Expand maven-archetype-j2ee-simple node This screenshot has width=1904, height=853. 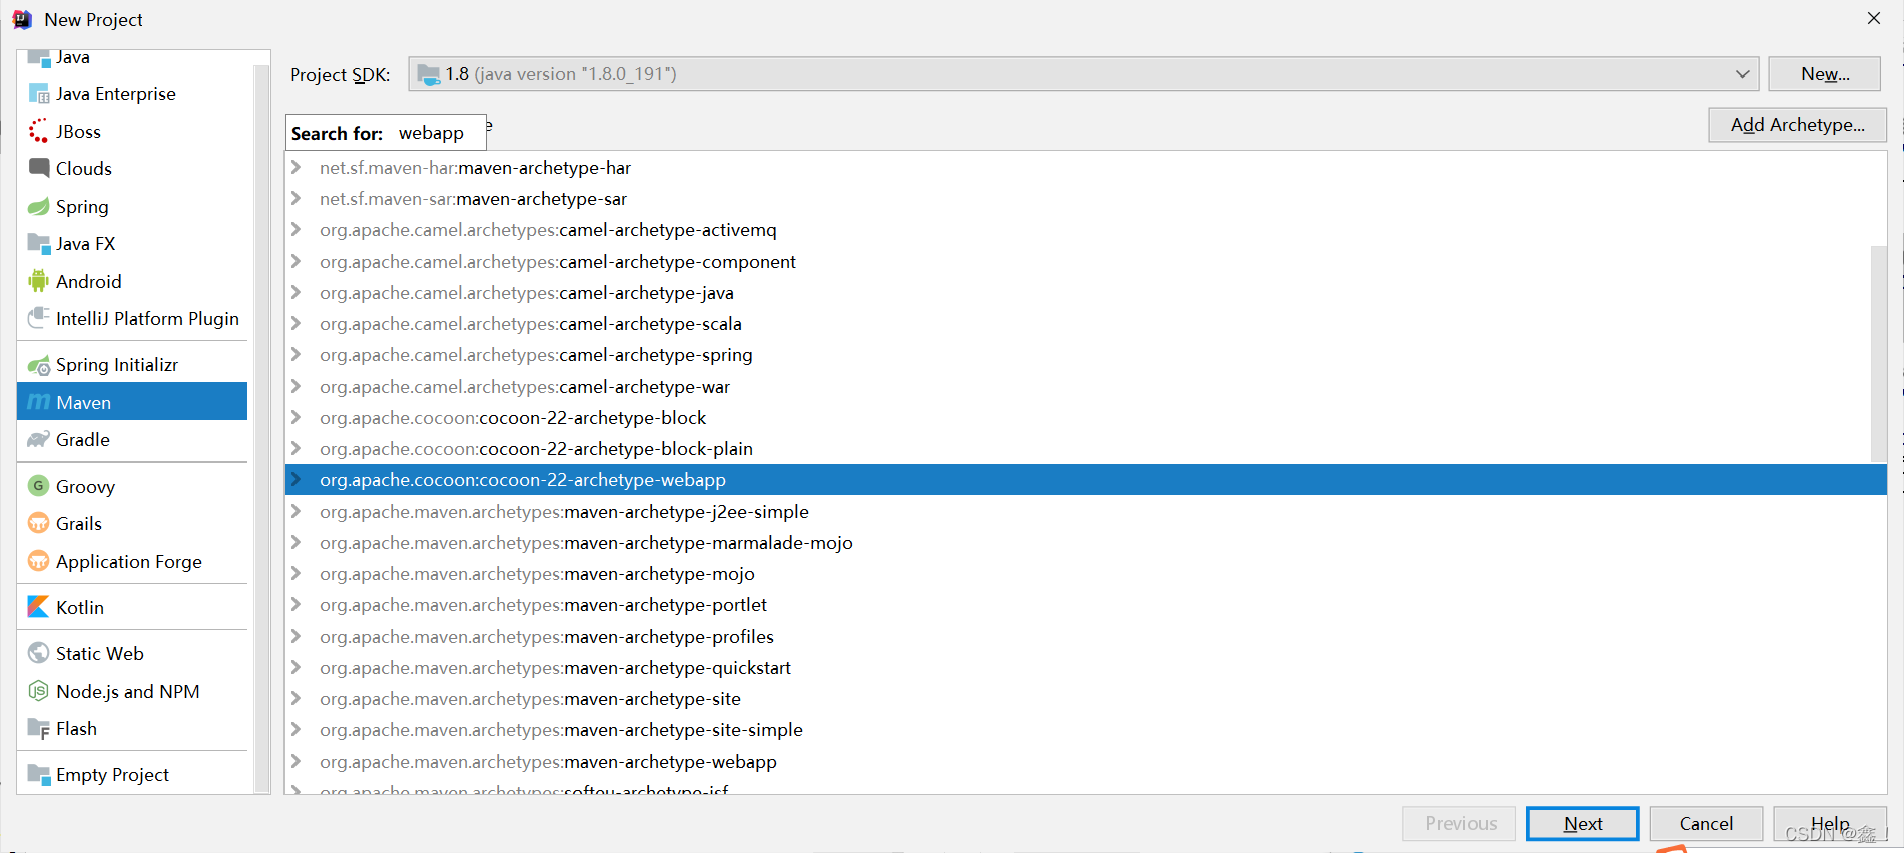[x=296, y=512]
